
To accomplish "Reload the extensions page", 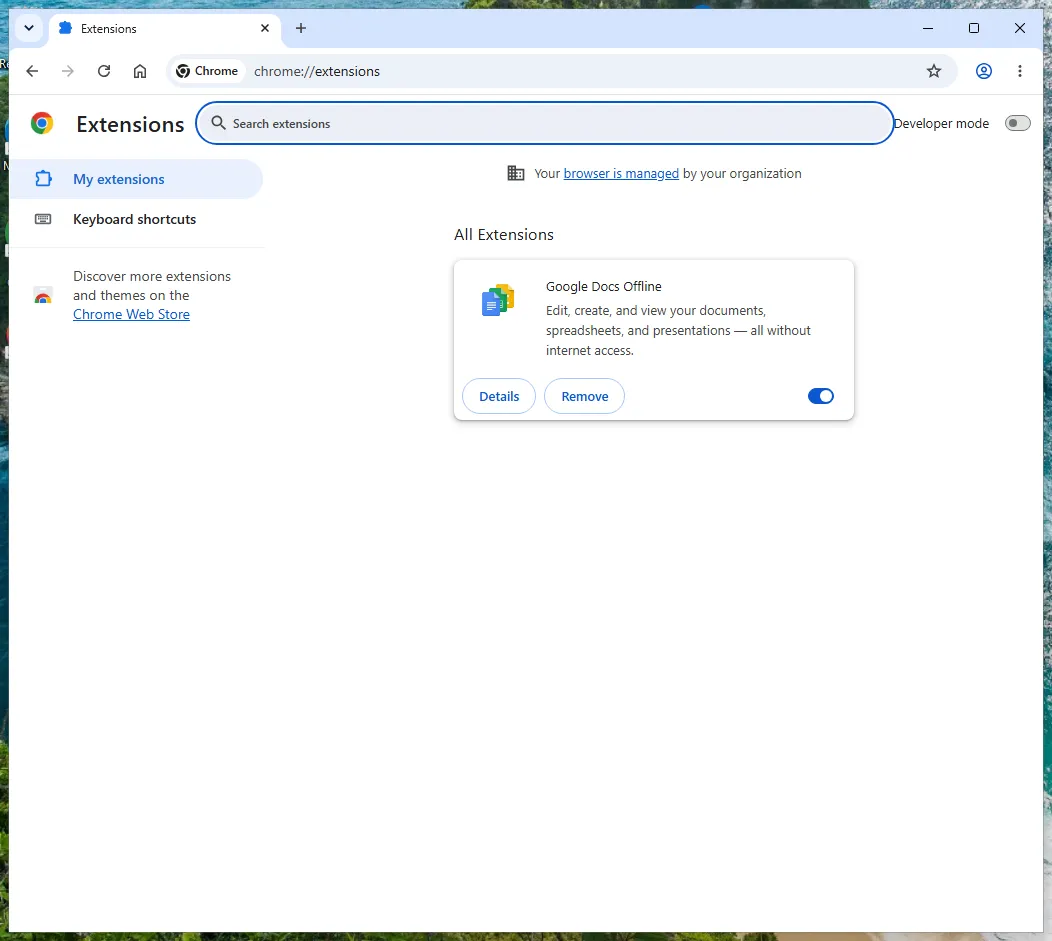I will [104, 71].
